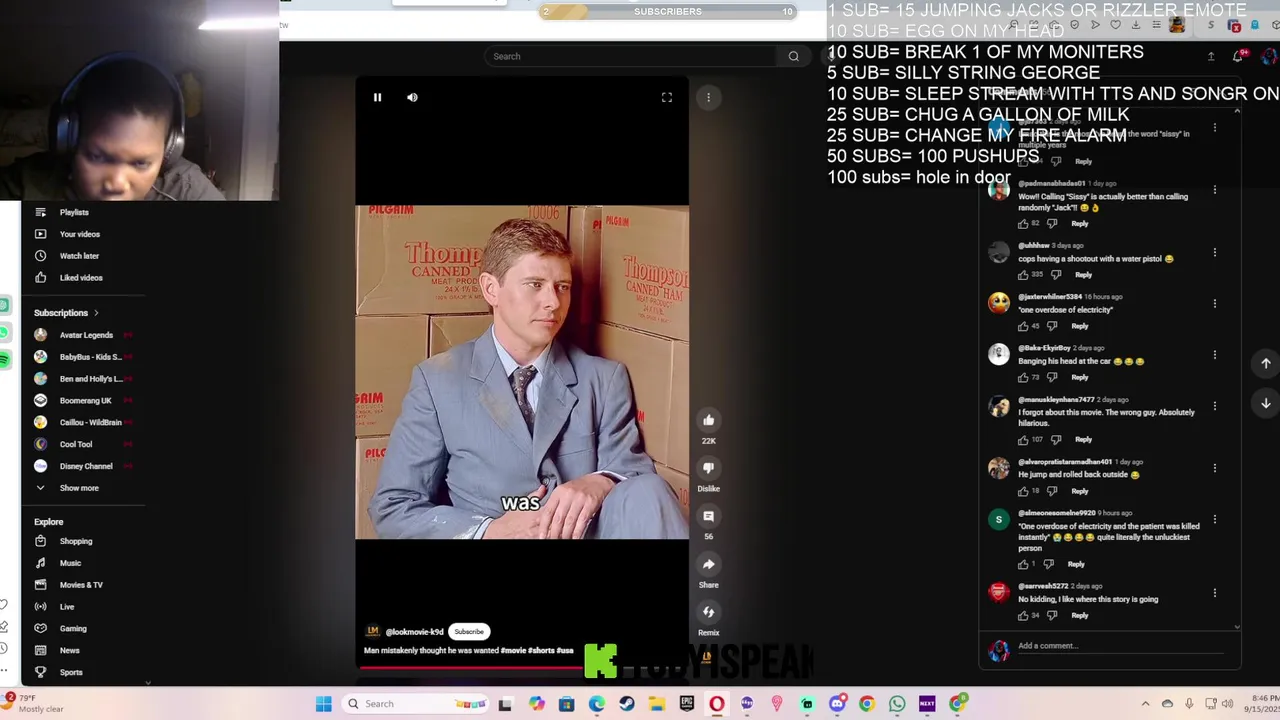Go to next Short with down arrow
This screenshot has width=1280, height=720.
[1266, 403]
